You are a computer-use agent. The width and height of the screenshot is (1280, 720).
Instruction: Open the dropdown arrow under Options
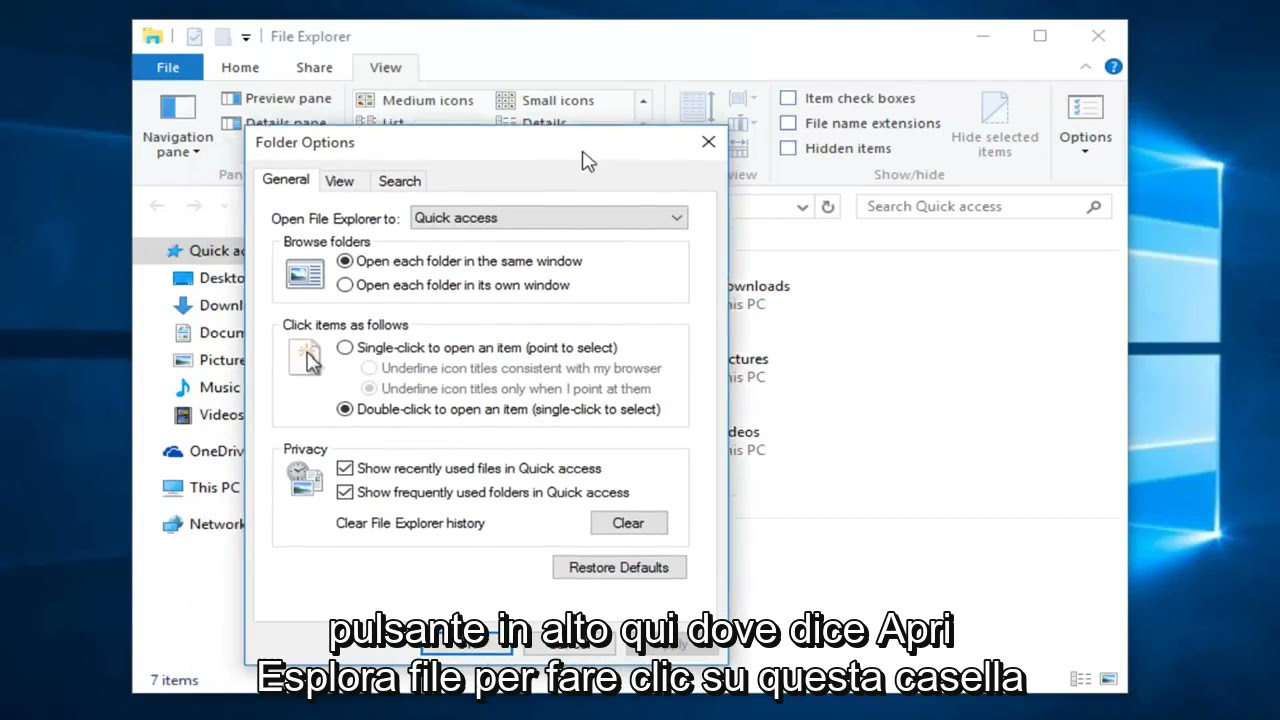click(1086, 152)
